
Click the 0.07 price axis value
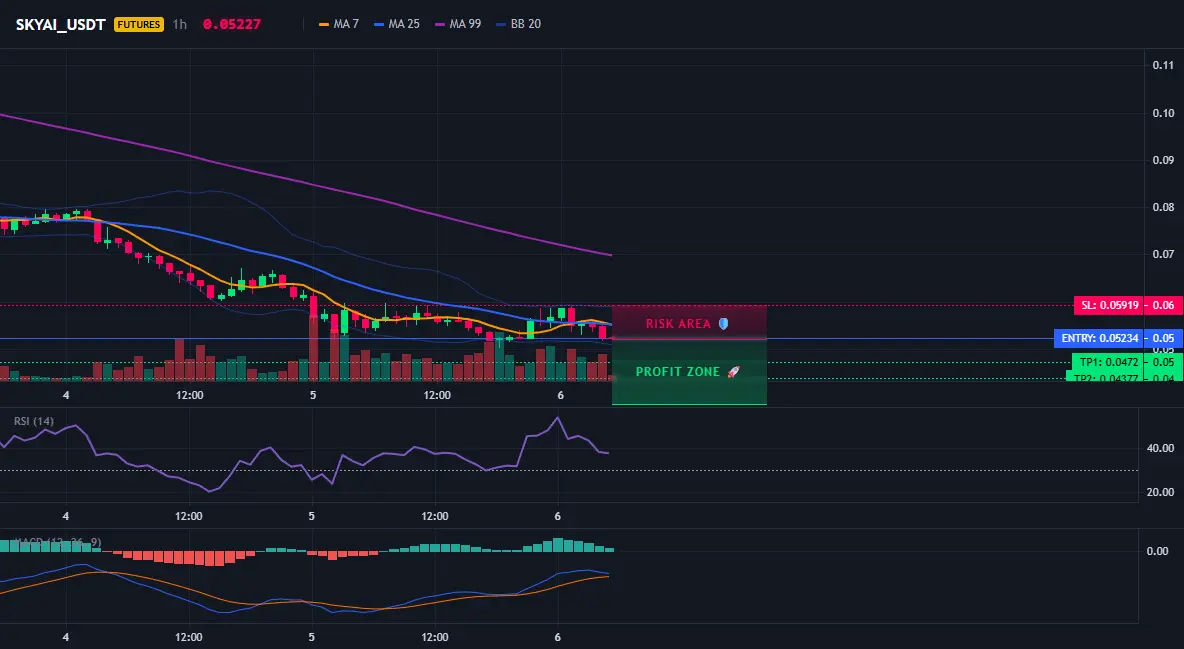tap(1163, 255)
